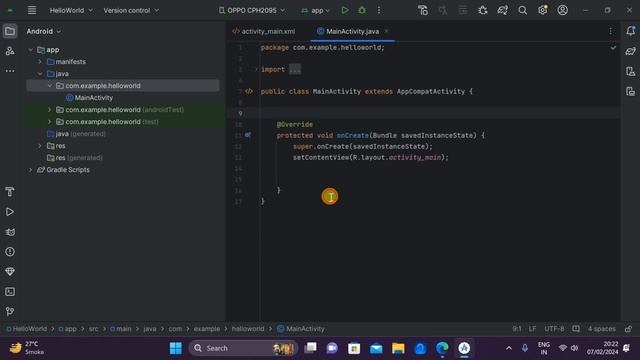The width and height of the screenshot is (640, 360).
Task: Click the related XML file gutter icon
Action: [x=249, y=91]
